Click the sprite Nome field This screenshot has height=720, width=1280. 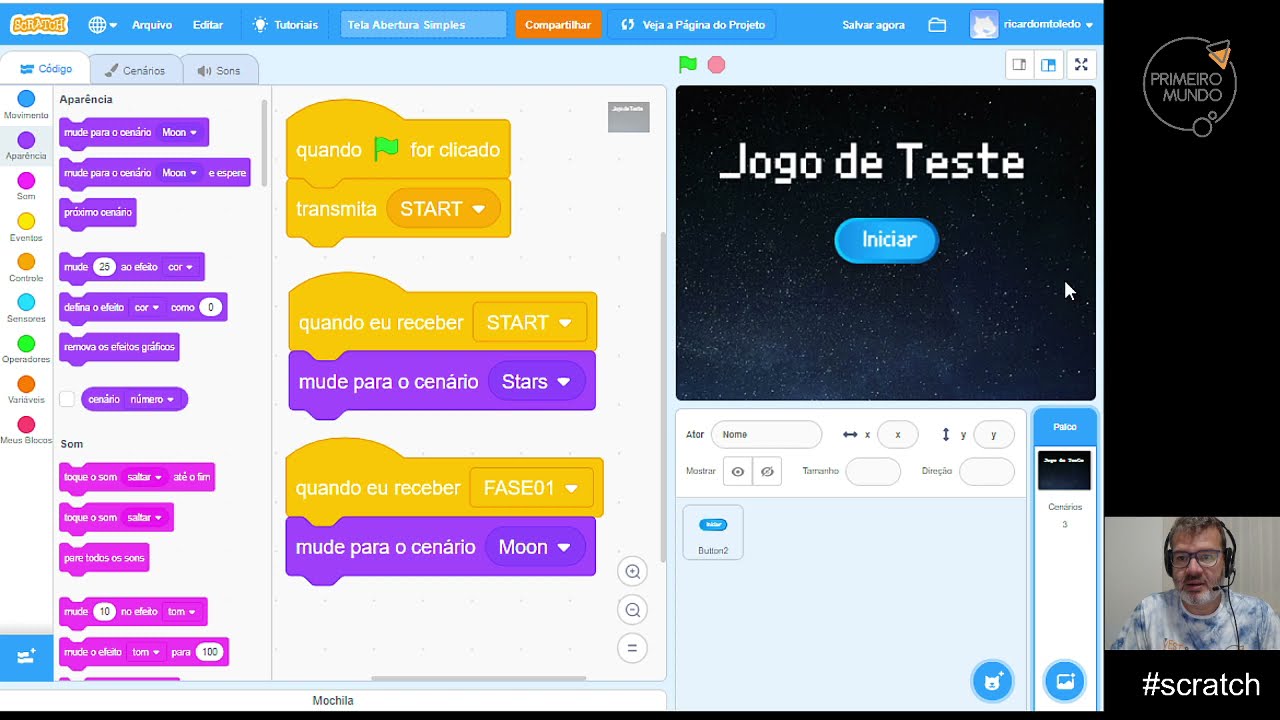(766, 435)
